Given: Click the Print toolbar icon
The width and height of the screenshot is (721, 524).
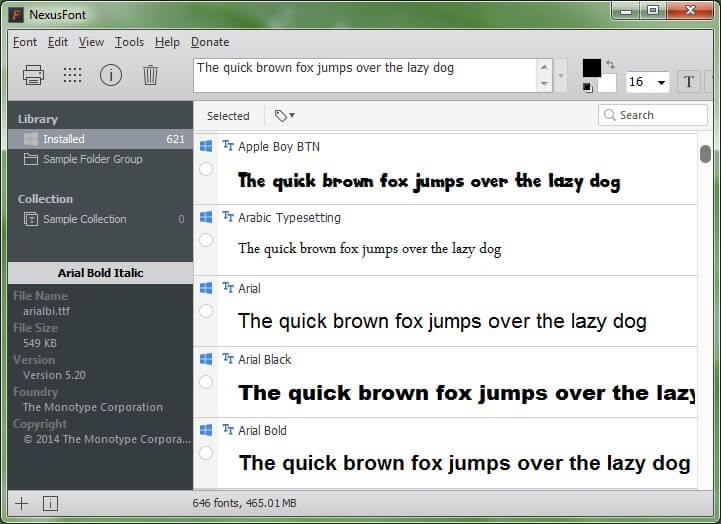Looking at the screenshot, I should pos(34,74).
